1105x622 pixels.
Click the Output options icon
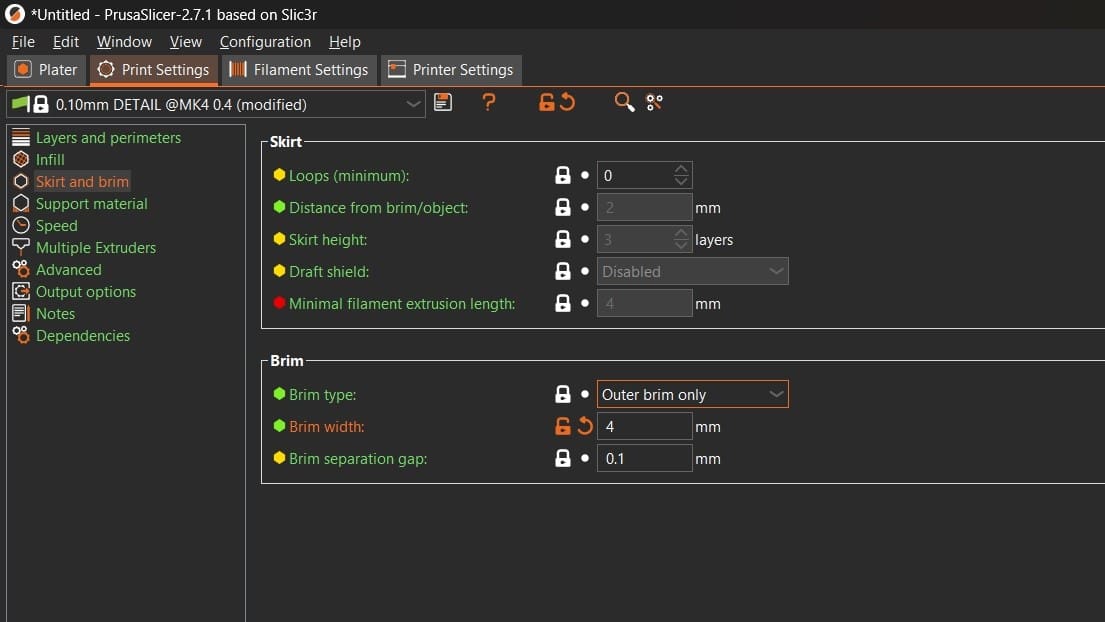21,291
